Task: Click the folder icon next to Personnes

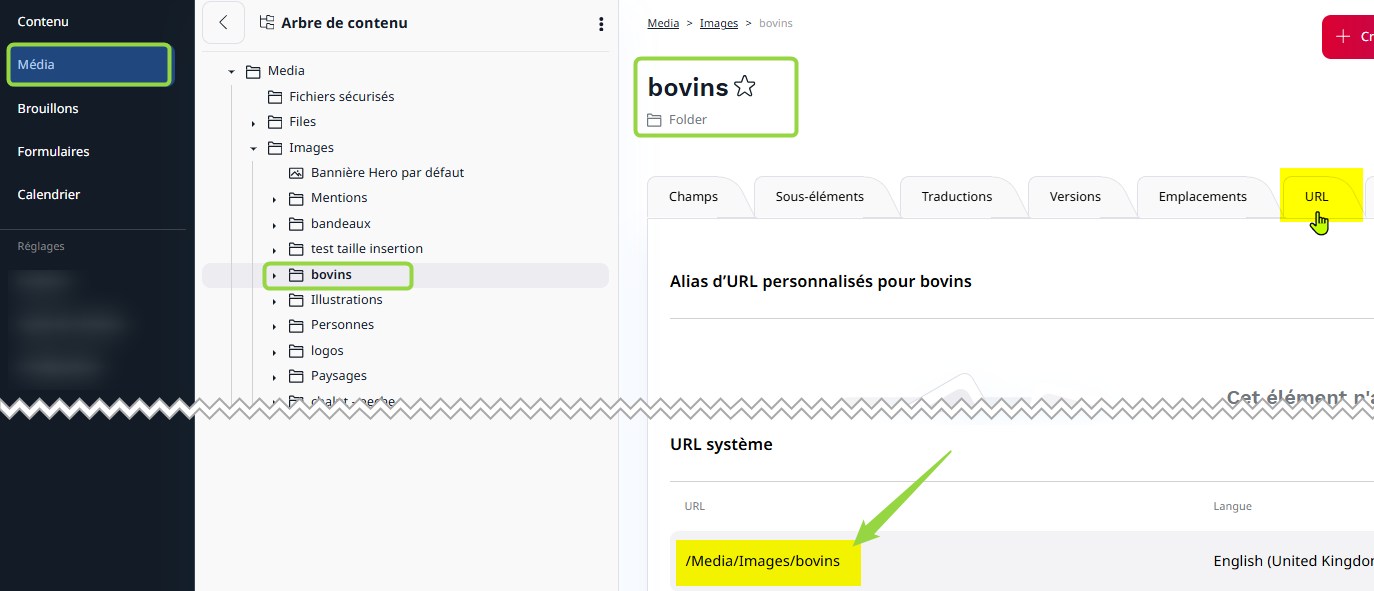Action: [x=296, y=325]
